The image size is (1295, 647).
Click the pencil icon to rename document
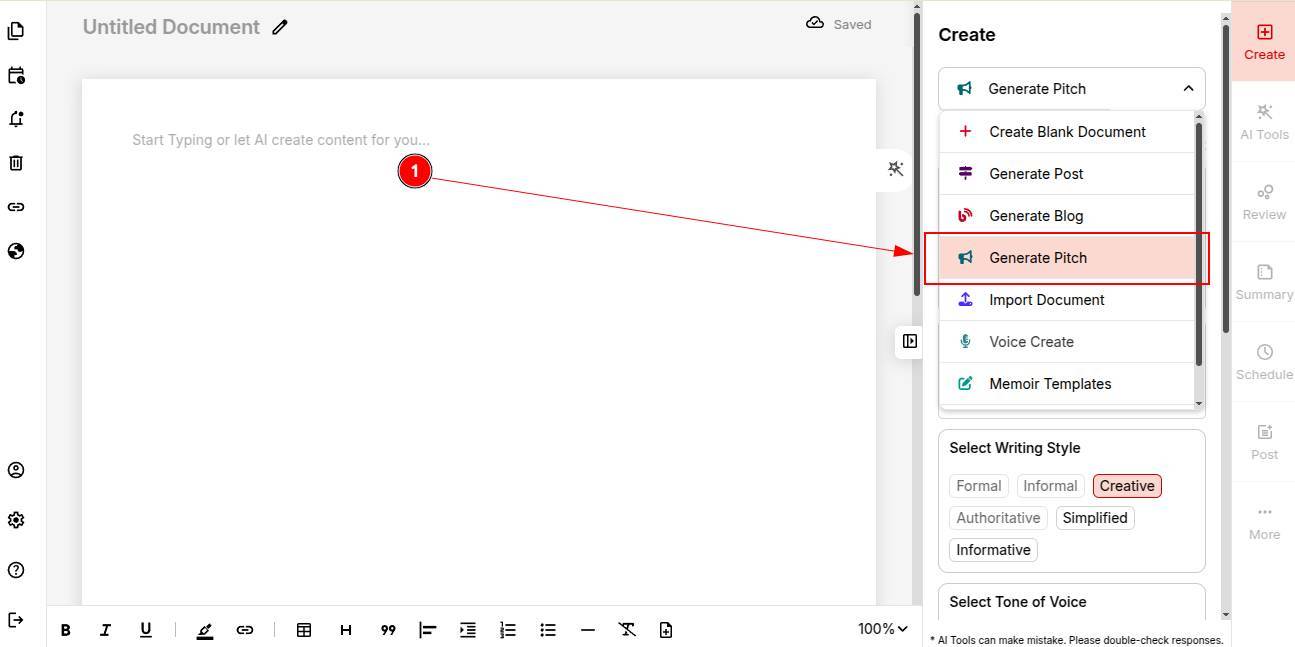[280, 28]
